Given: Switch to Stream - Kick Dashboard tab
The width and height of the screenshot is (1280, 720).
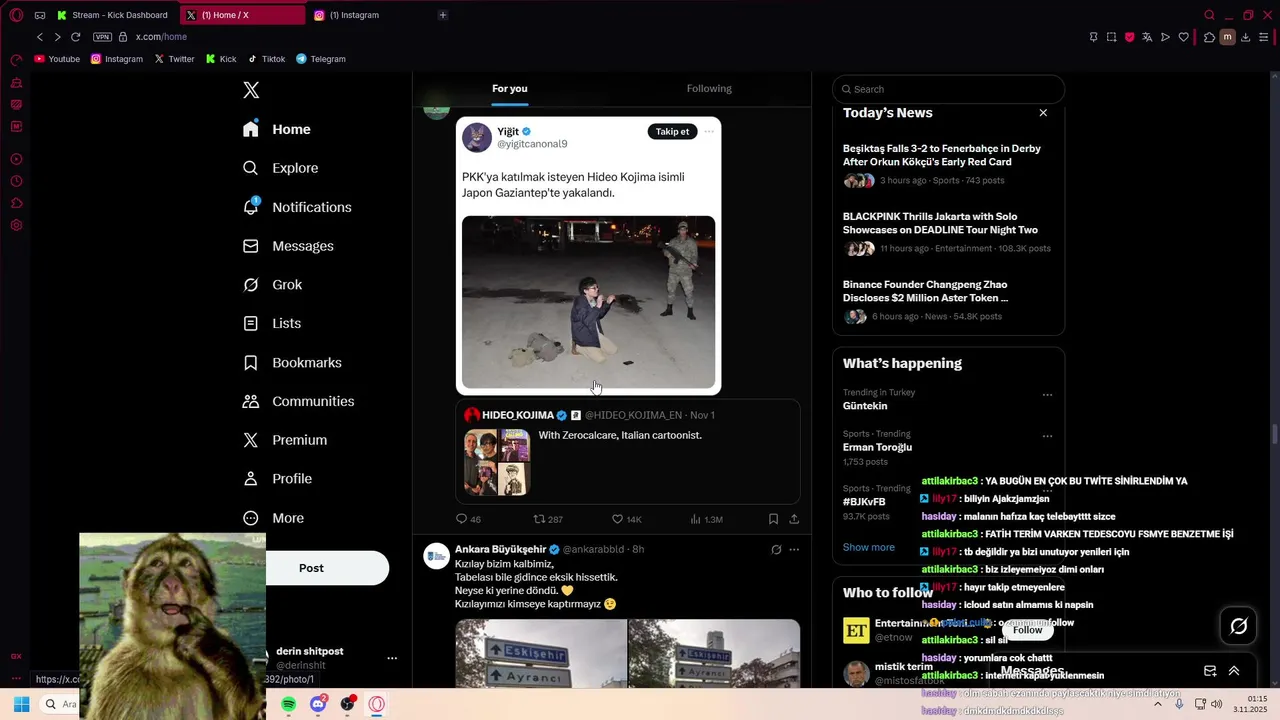Looking at the screenshot, I should tap(113, 15).
